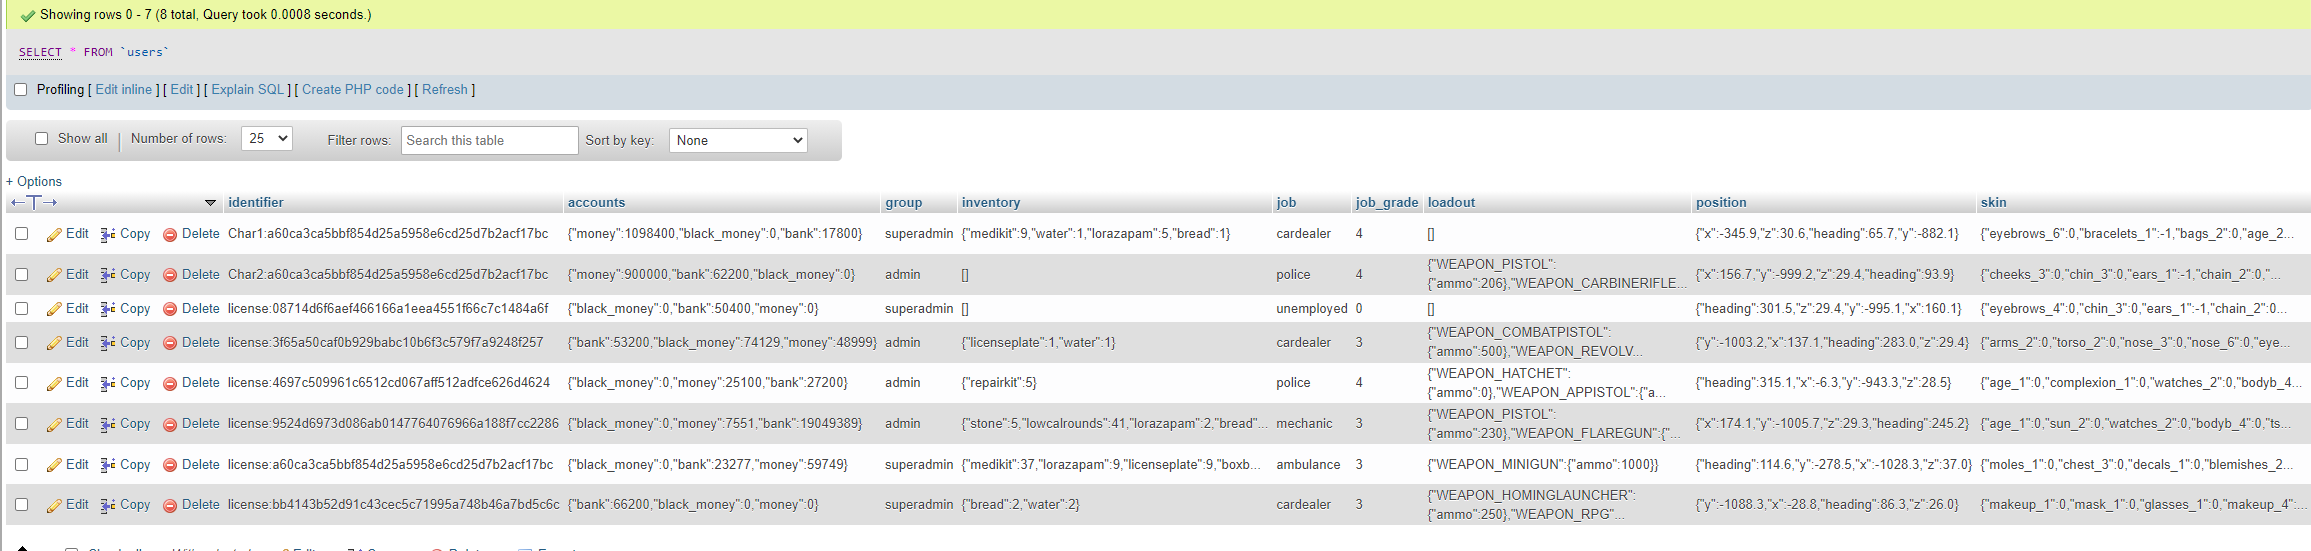Screen dimensions: 2311x551
Task: Click Delete icon for license:08714d6f row
Action: [x=170, y=309]
